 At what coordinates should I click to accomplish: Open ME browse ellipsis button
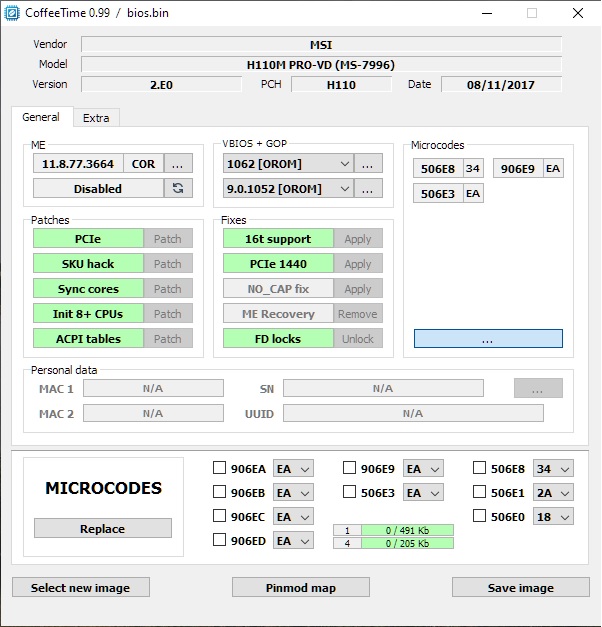click(178, 164)
